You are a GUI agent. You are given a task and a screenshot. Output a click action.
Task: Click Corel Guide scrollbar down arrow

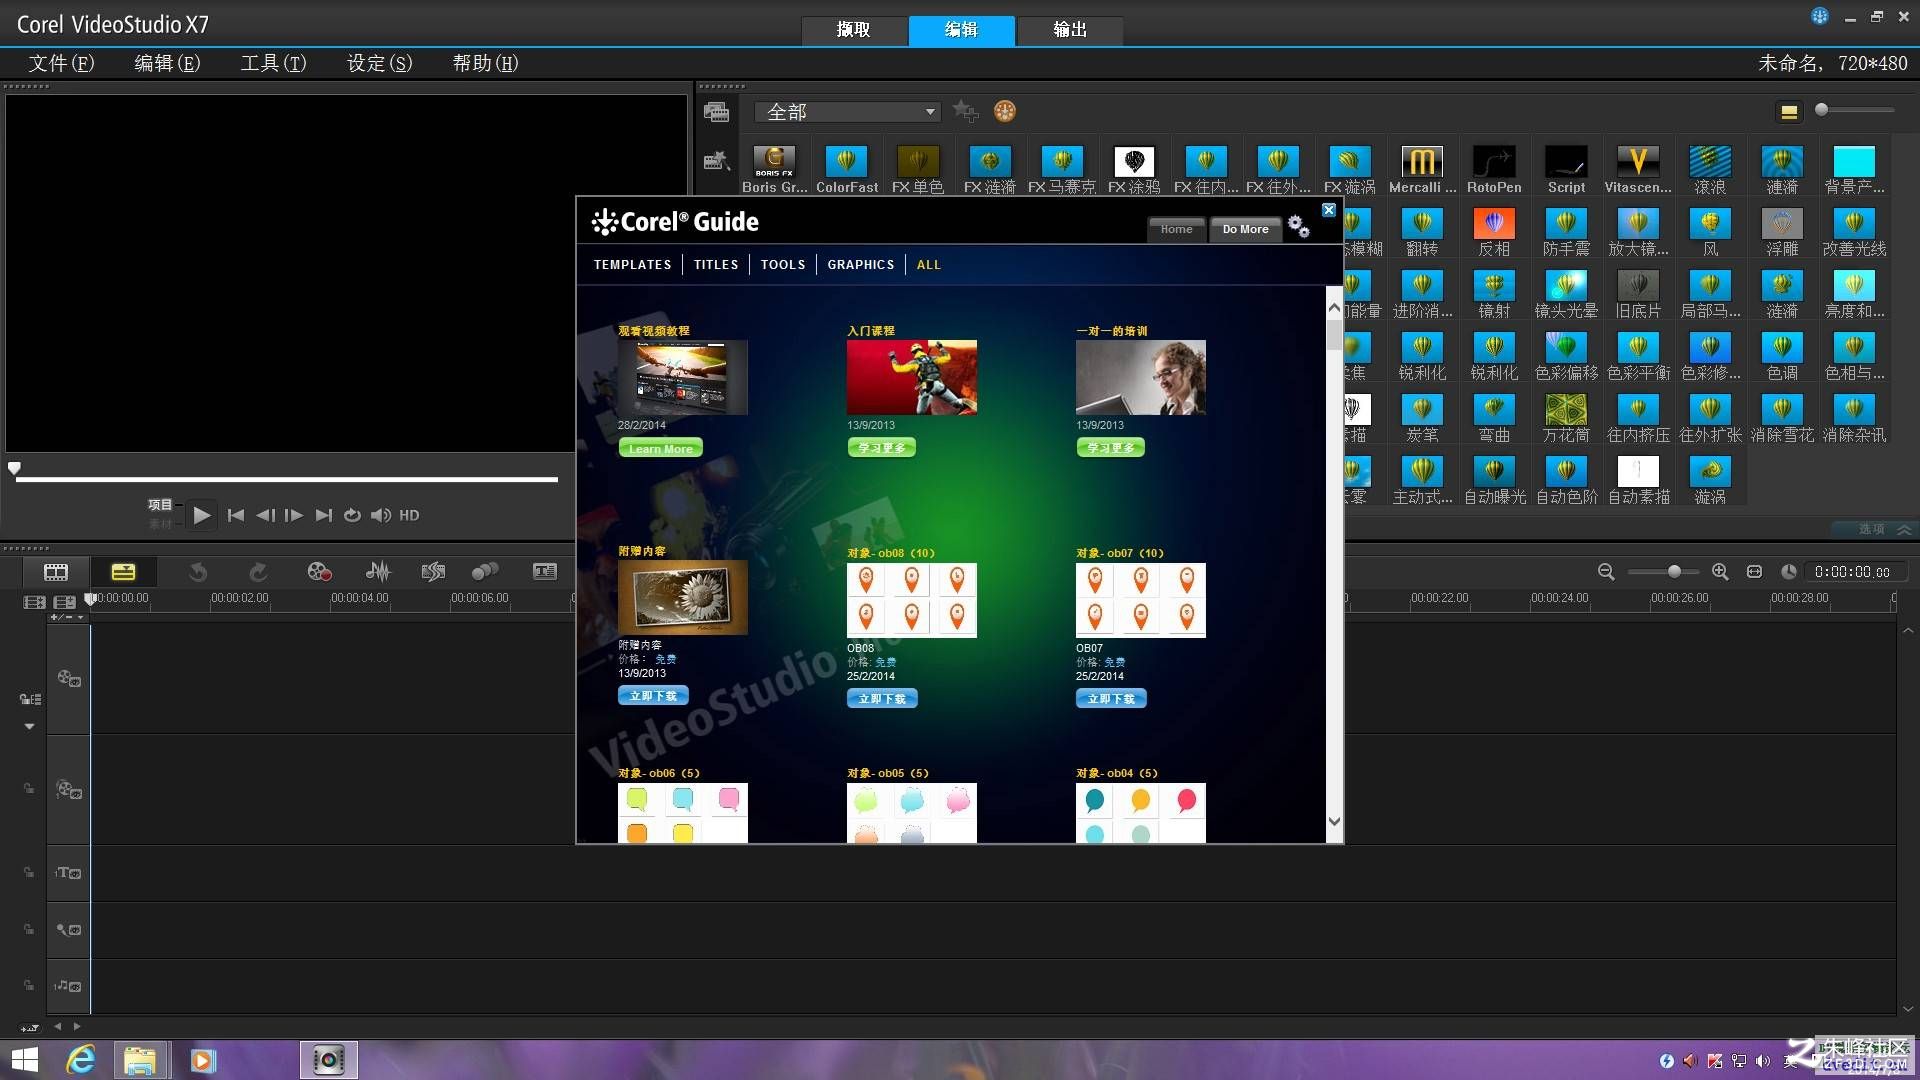pos(1334,821)
